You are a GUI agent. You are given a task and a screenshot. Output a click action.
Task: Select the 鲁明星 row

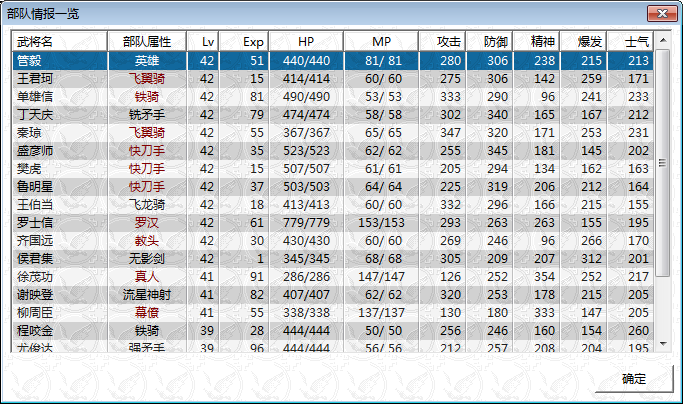click(x=333, y=187)
